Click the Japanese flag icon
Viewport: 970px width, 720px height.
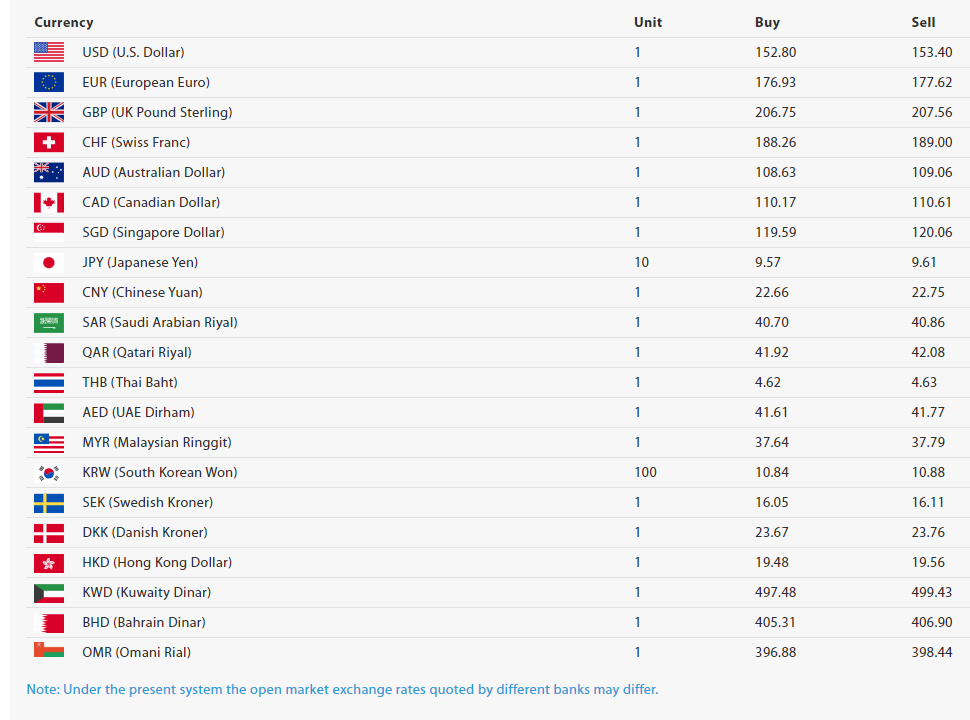pos(49,262)
